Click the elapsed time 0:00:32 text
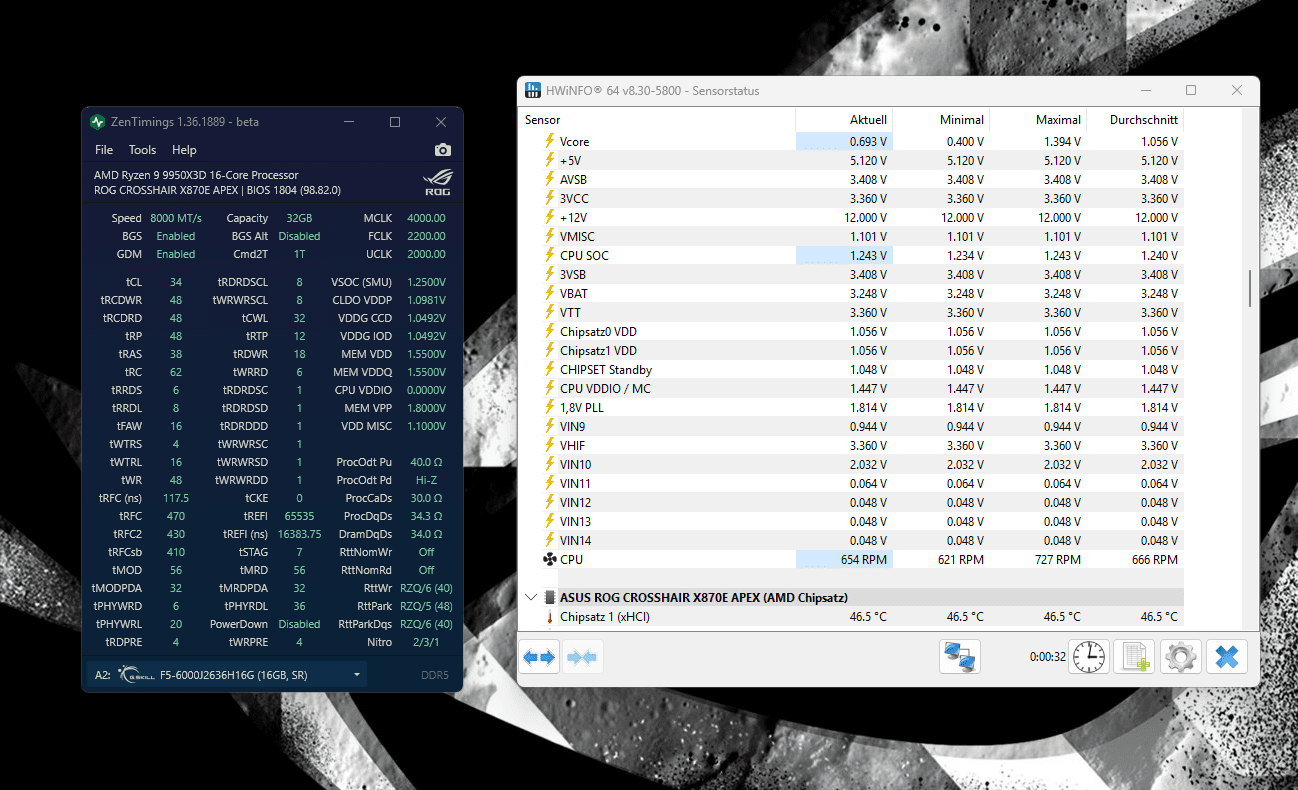 click(x=1047, y=657)
